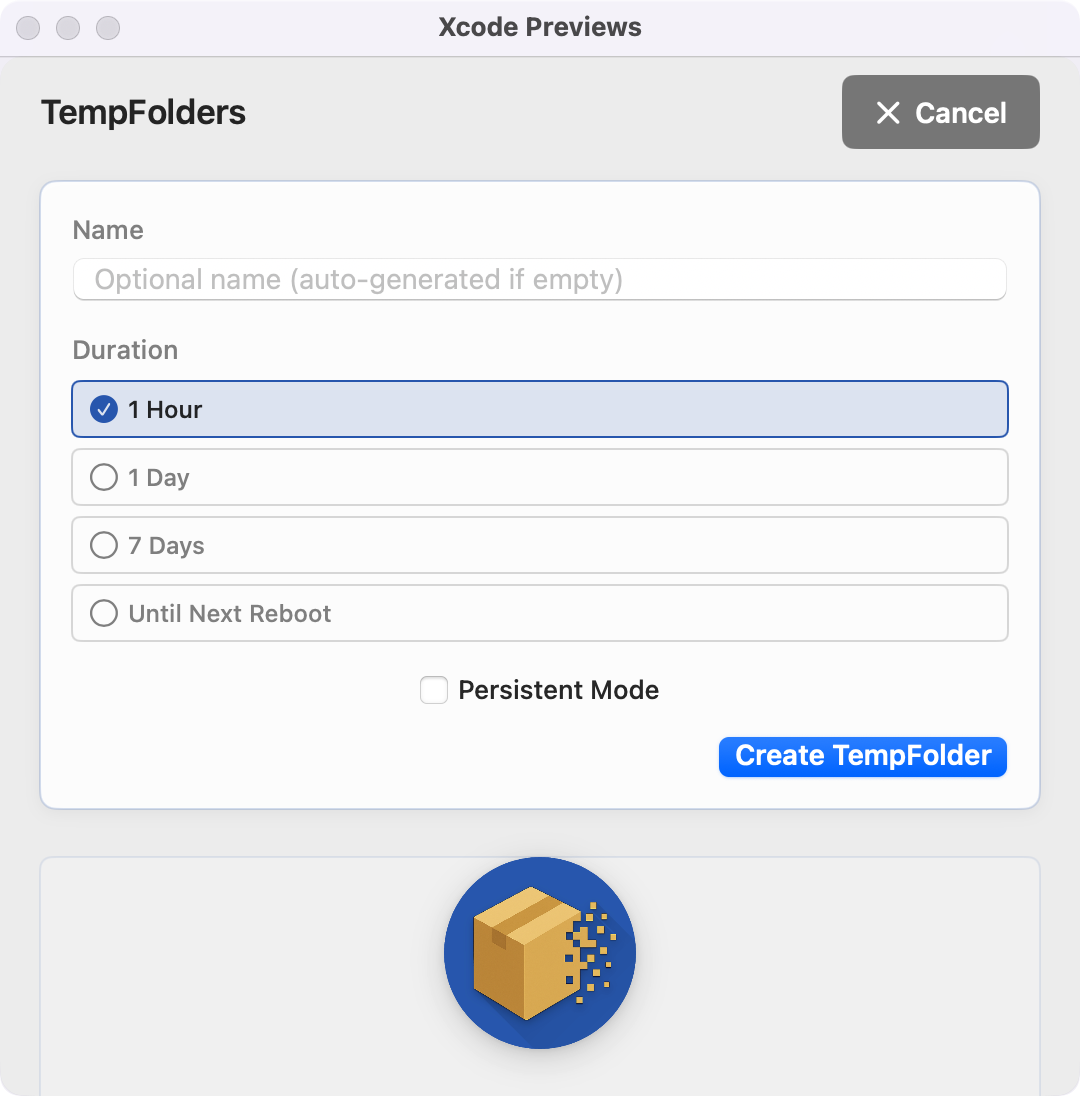The image size is (1080, 1096).
Task: Enable Persistent Mode
Action: (434, 690)
